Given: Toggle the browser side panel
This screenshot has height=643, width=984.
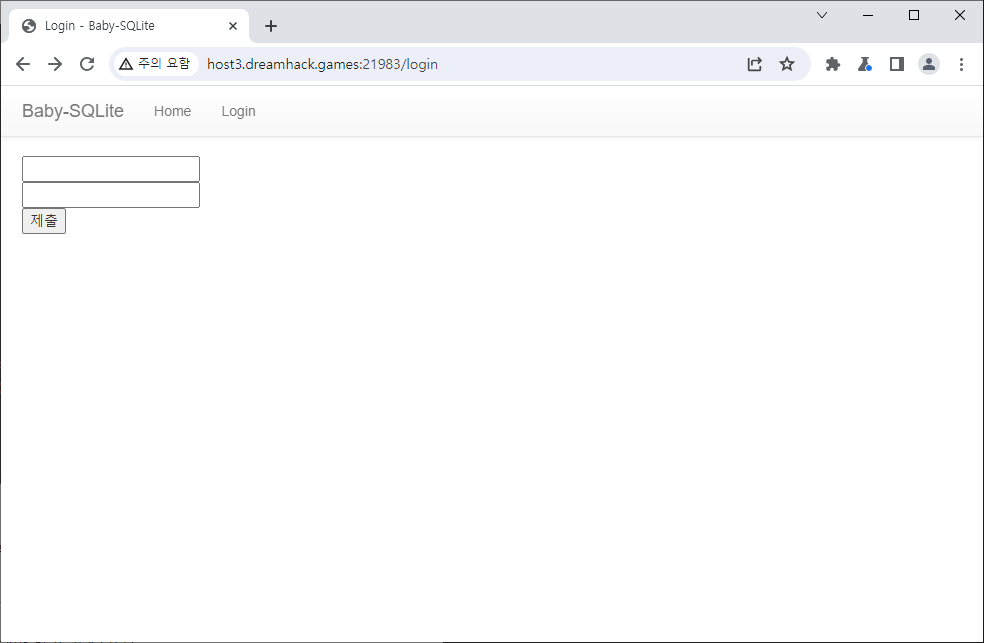Looking at the screenshot, I should pyautogui.click(x=897, y=64).
